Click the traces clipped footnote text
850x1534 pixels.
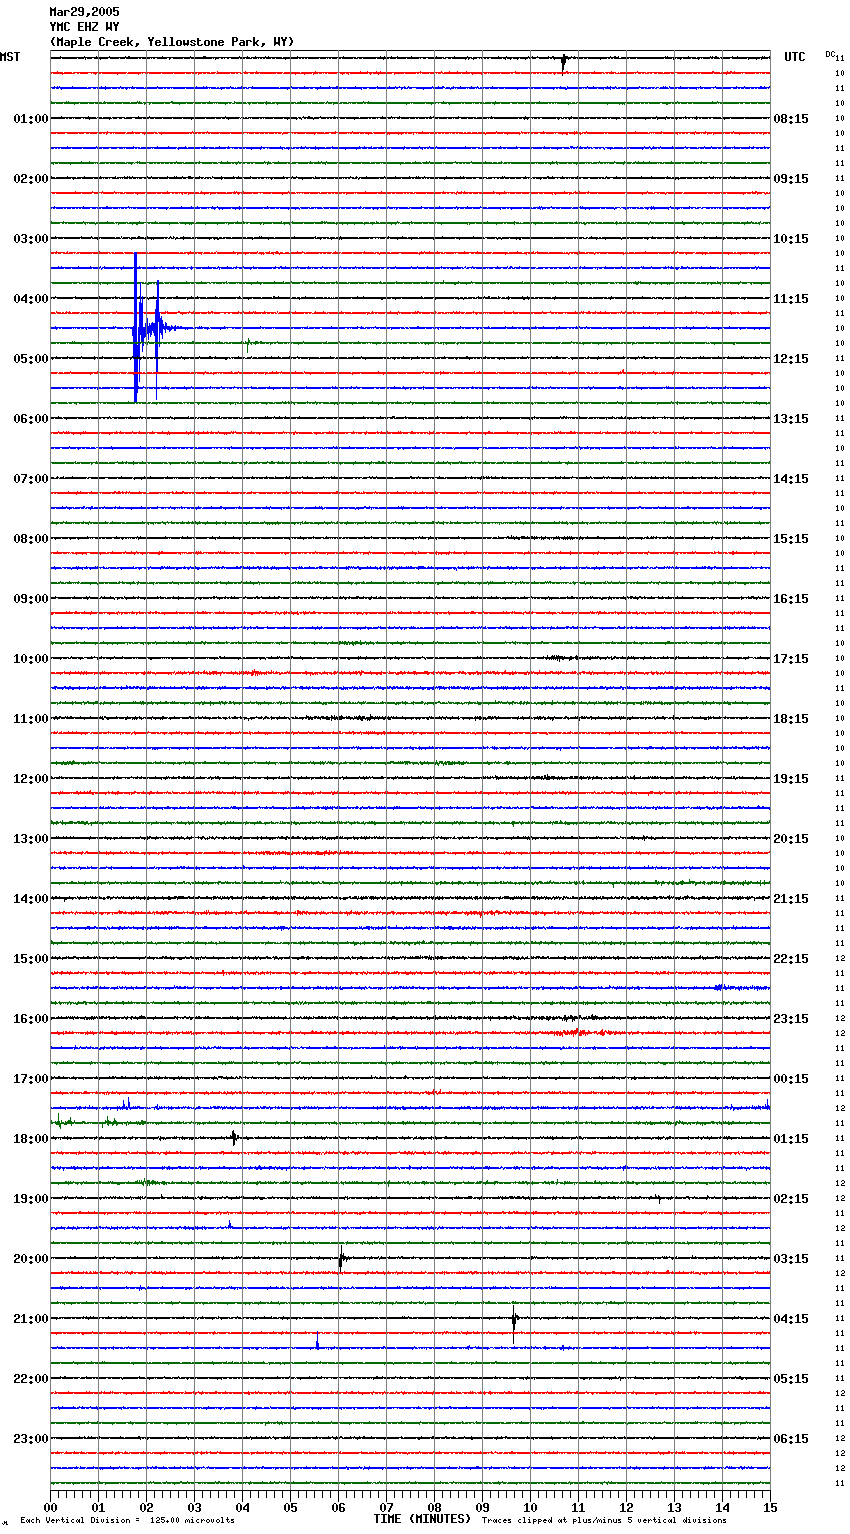tap(604, 1521)
